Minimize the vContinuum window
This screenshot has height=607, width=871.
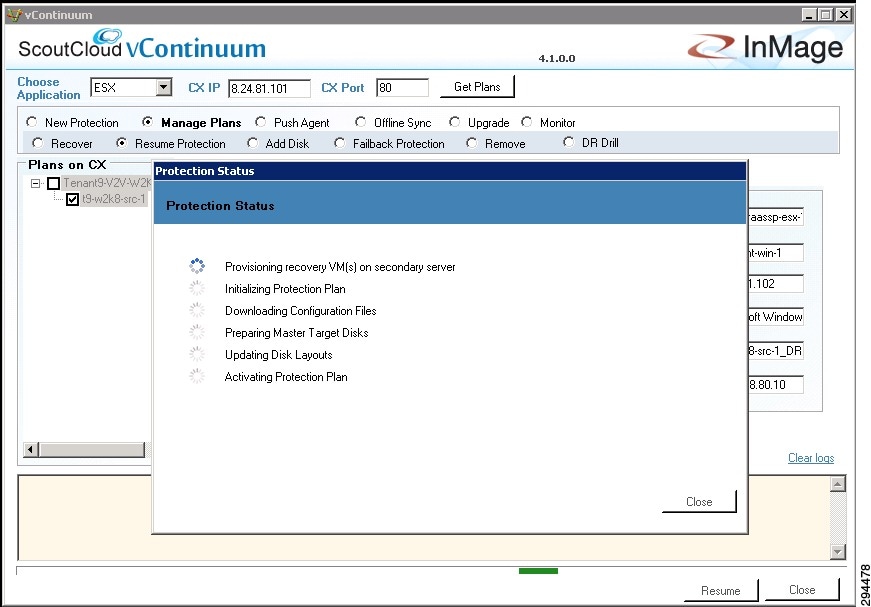pos(809,14)
